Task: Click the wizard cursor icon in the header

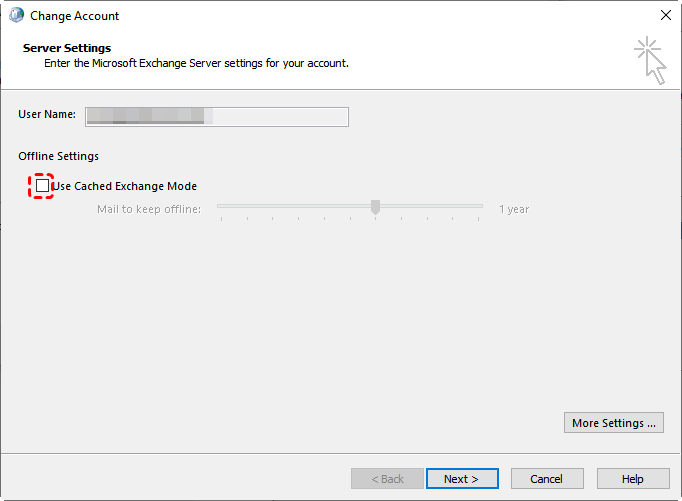Action: pos(649,60)
